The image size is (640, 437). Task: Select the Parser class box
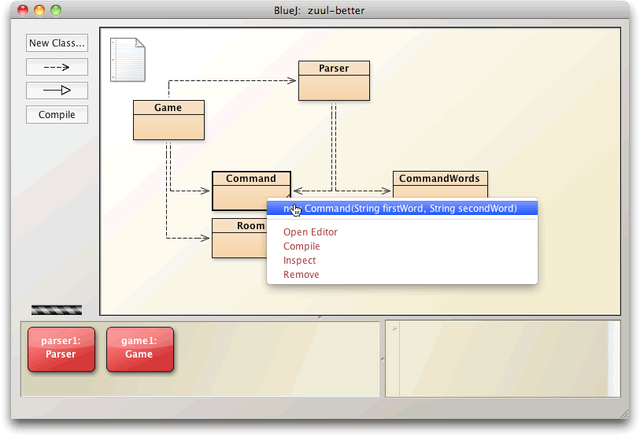[x=334, y=81]
